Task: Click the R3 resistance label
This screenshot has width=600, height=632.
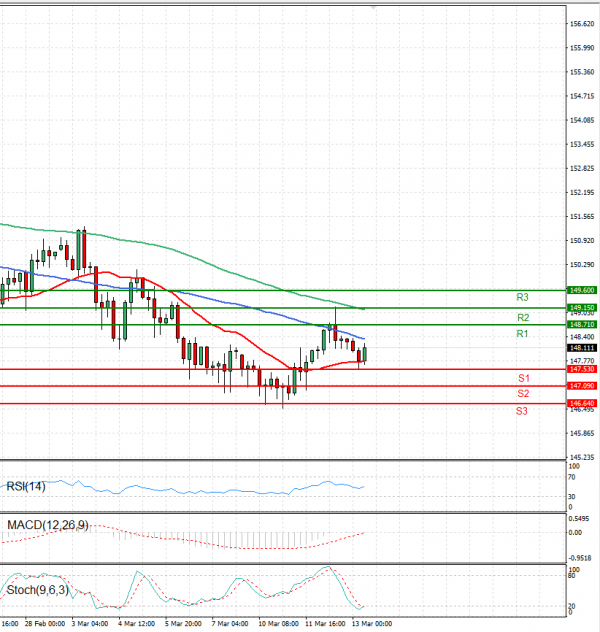Action: 522,297
